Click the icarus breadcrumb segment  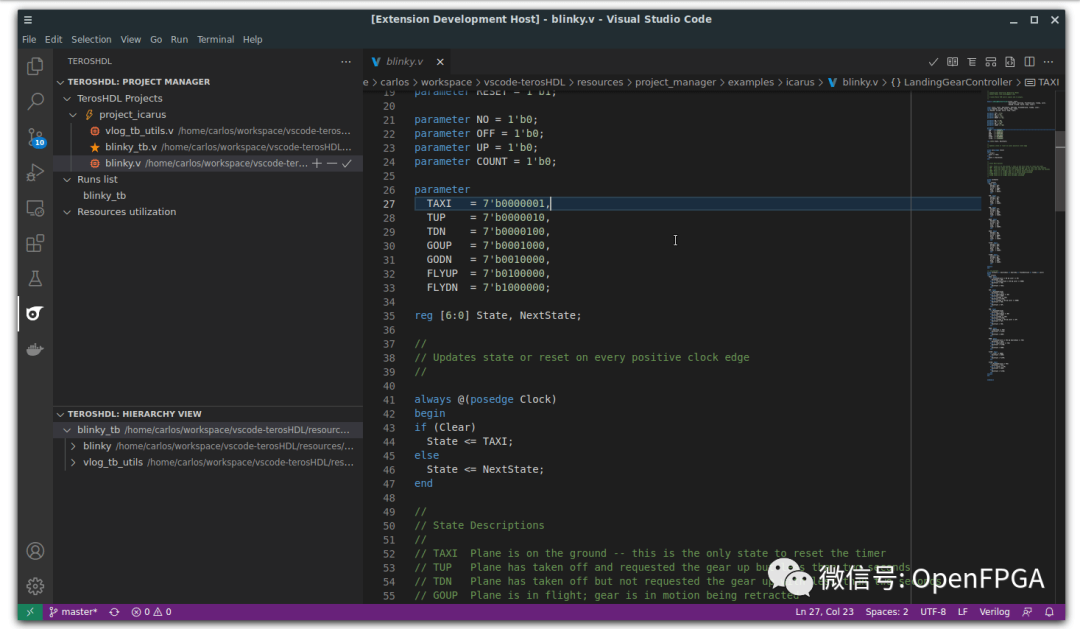(x=800, y=82)
